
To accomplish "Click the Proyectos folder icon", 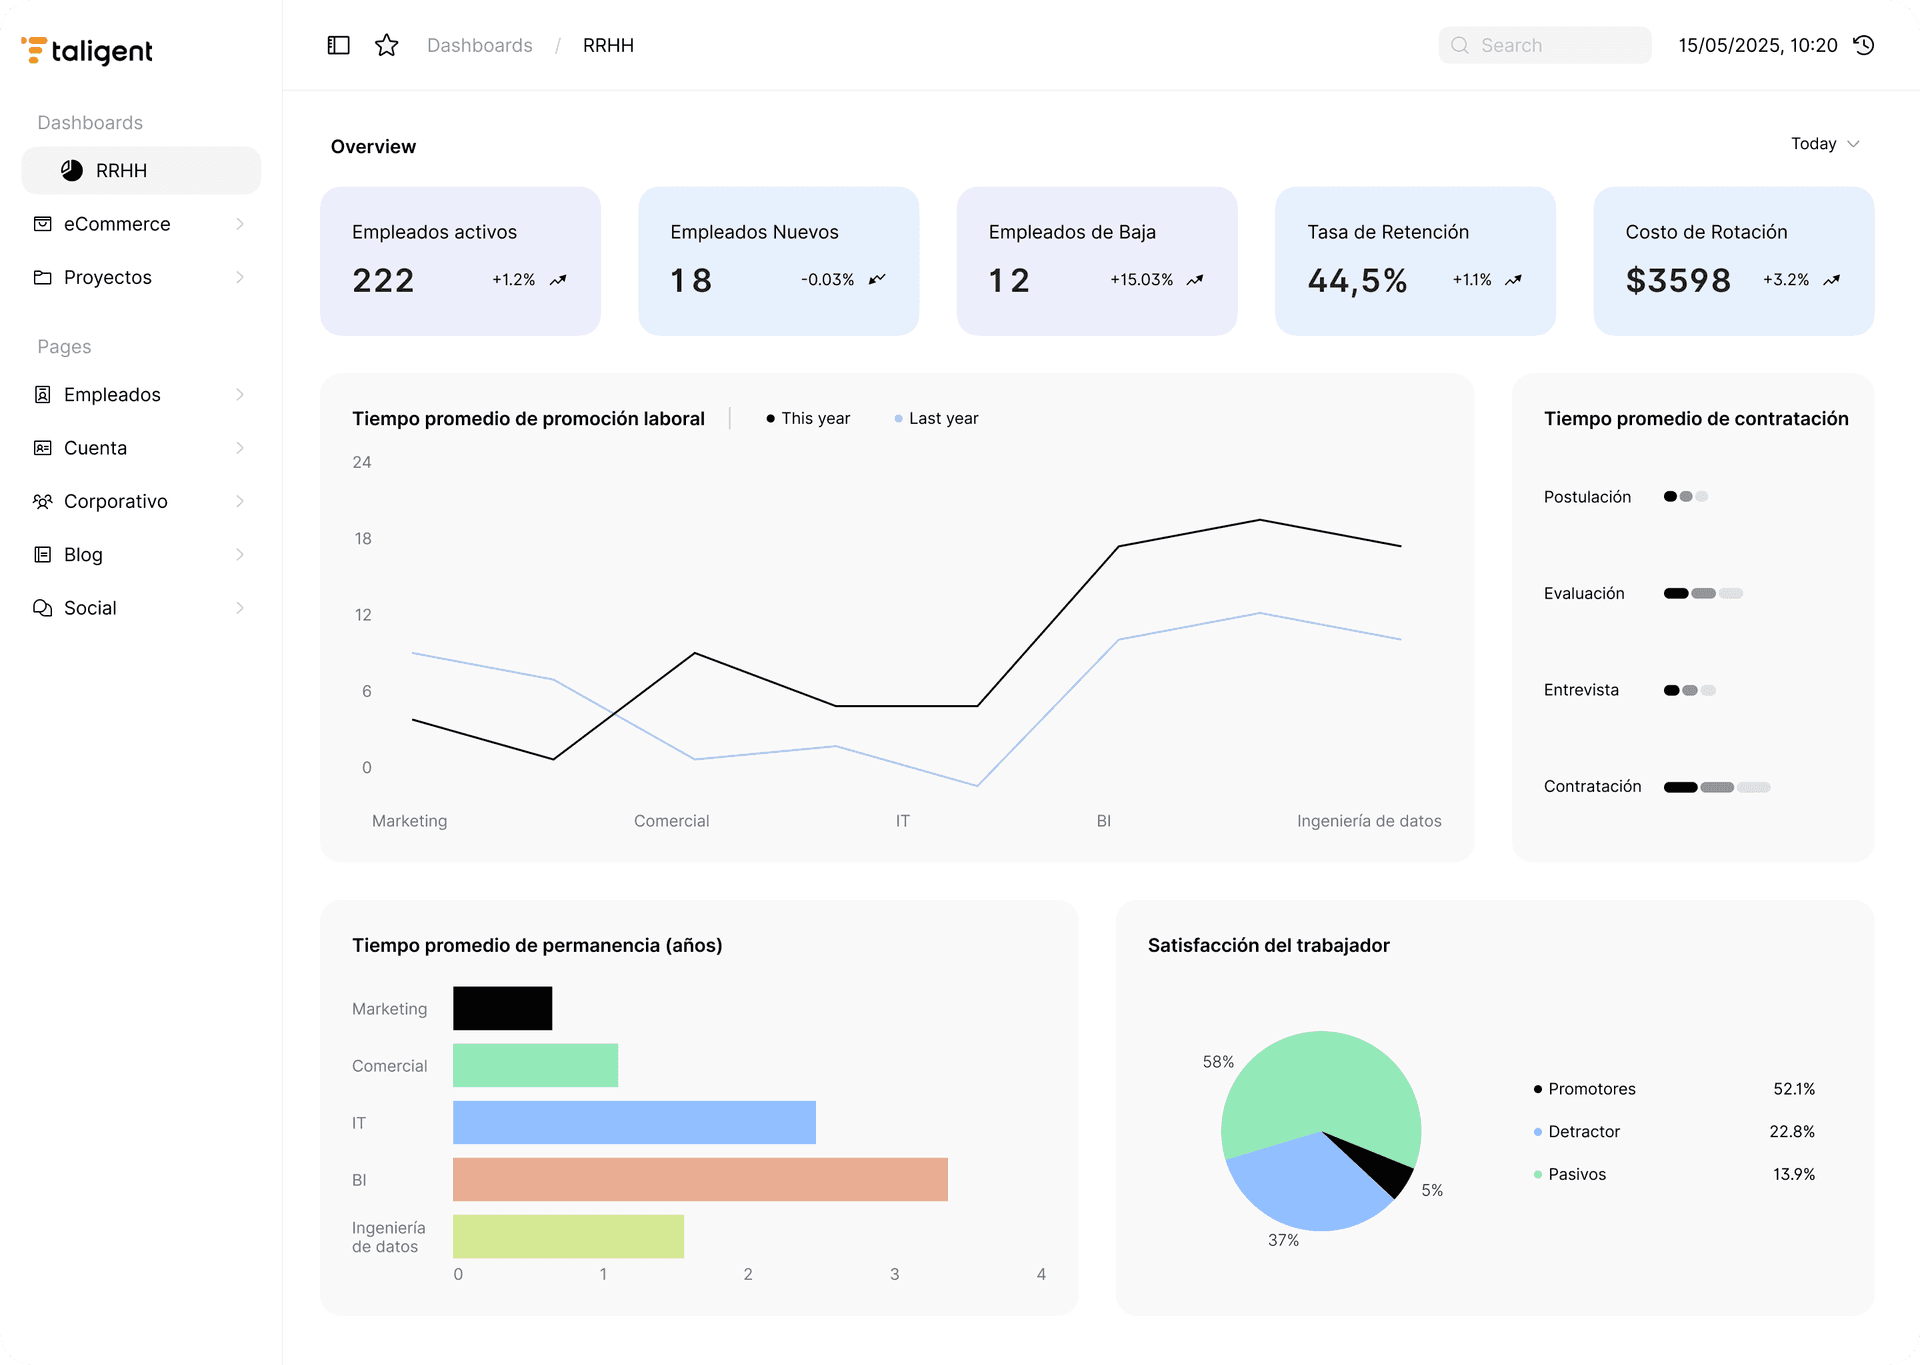I will click(x=43, y=277).
